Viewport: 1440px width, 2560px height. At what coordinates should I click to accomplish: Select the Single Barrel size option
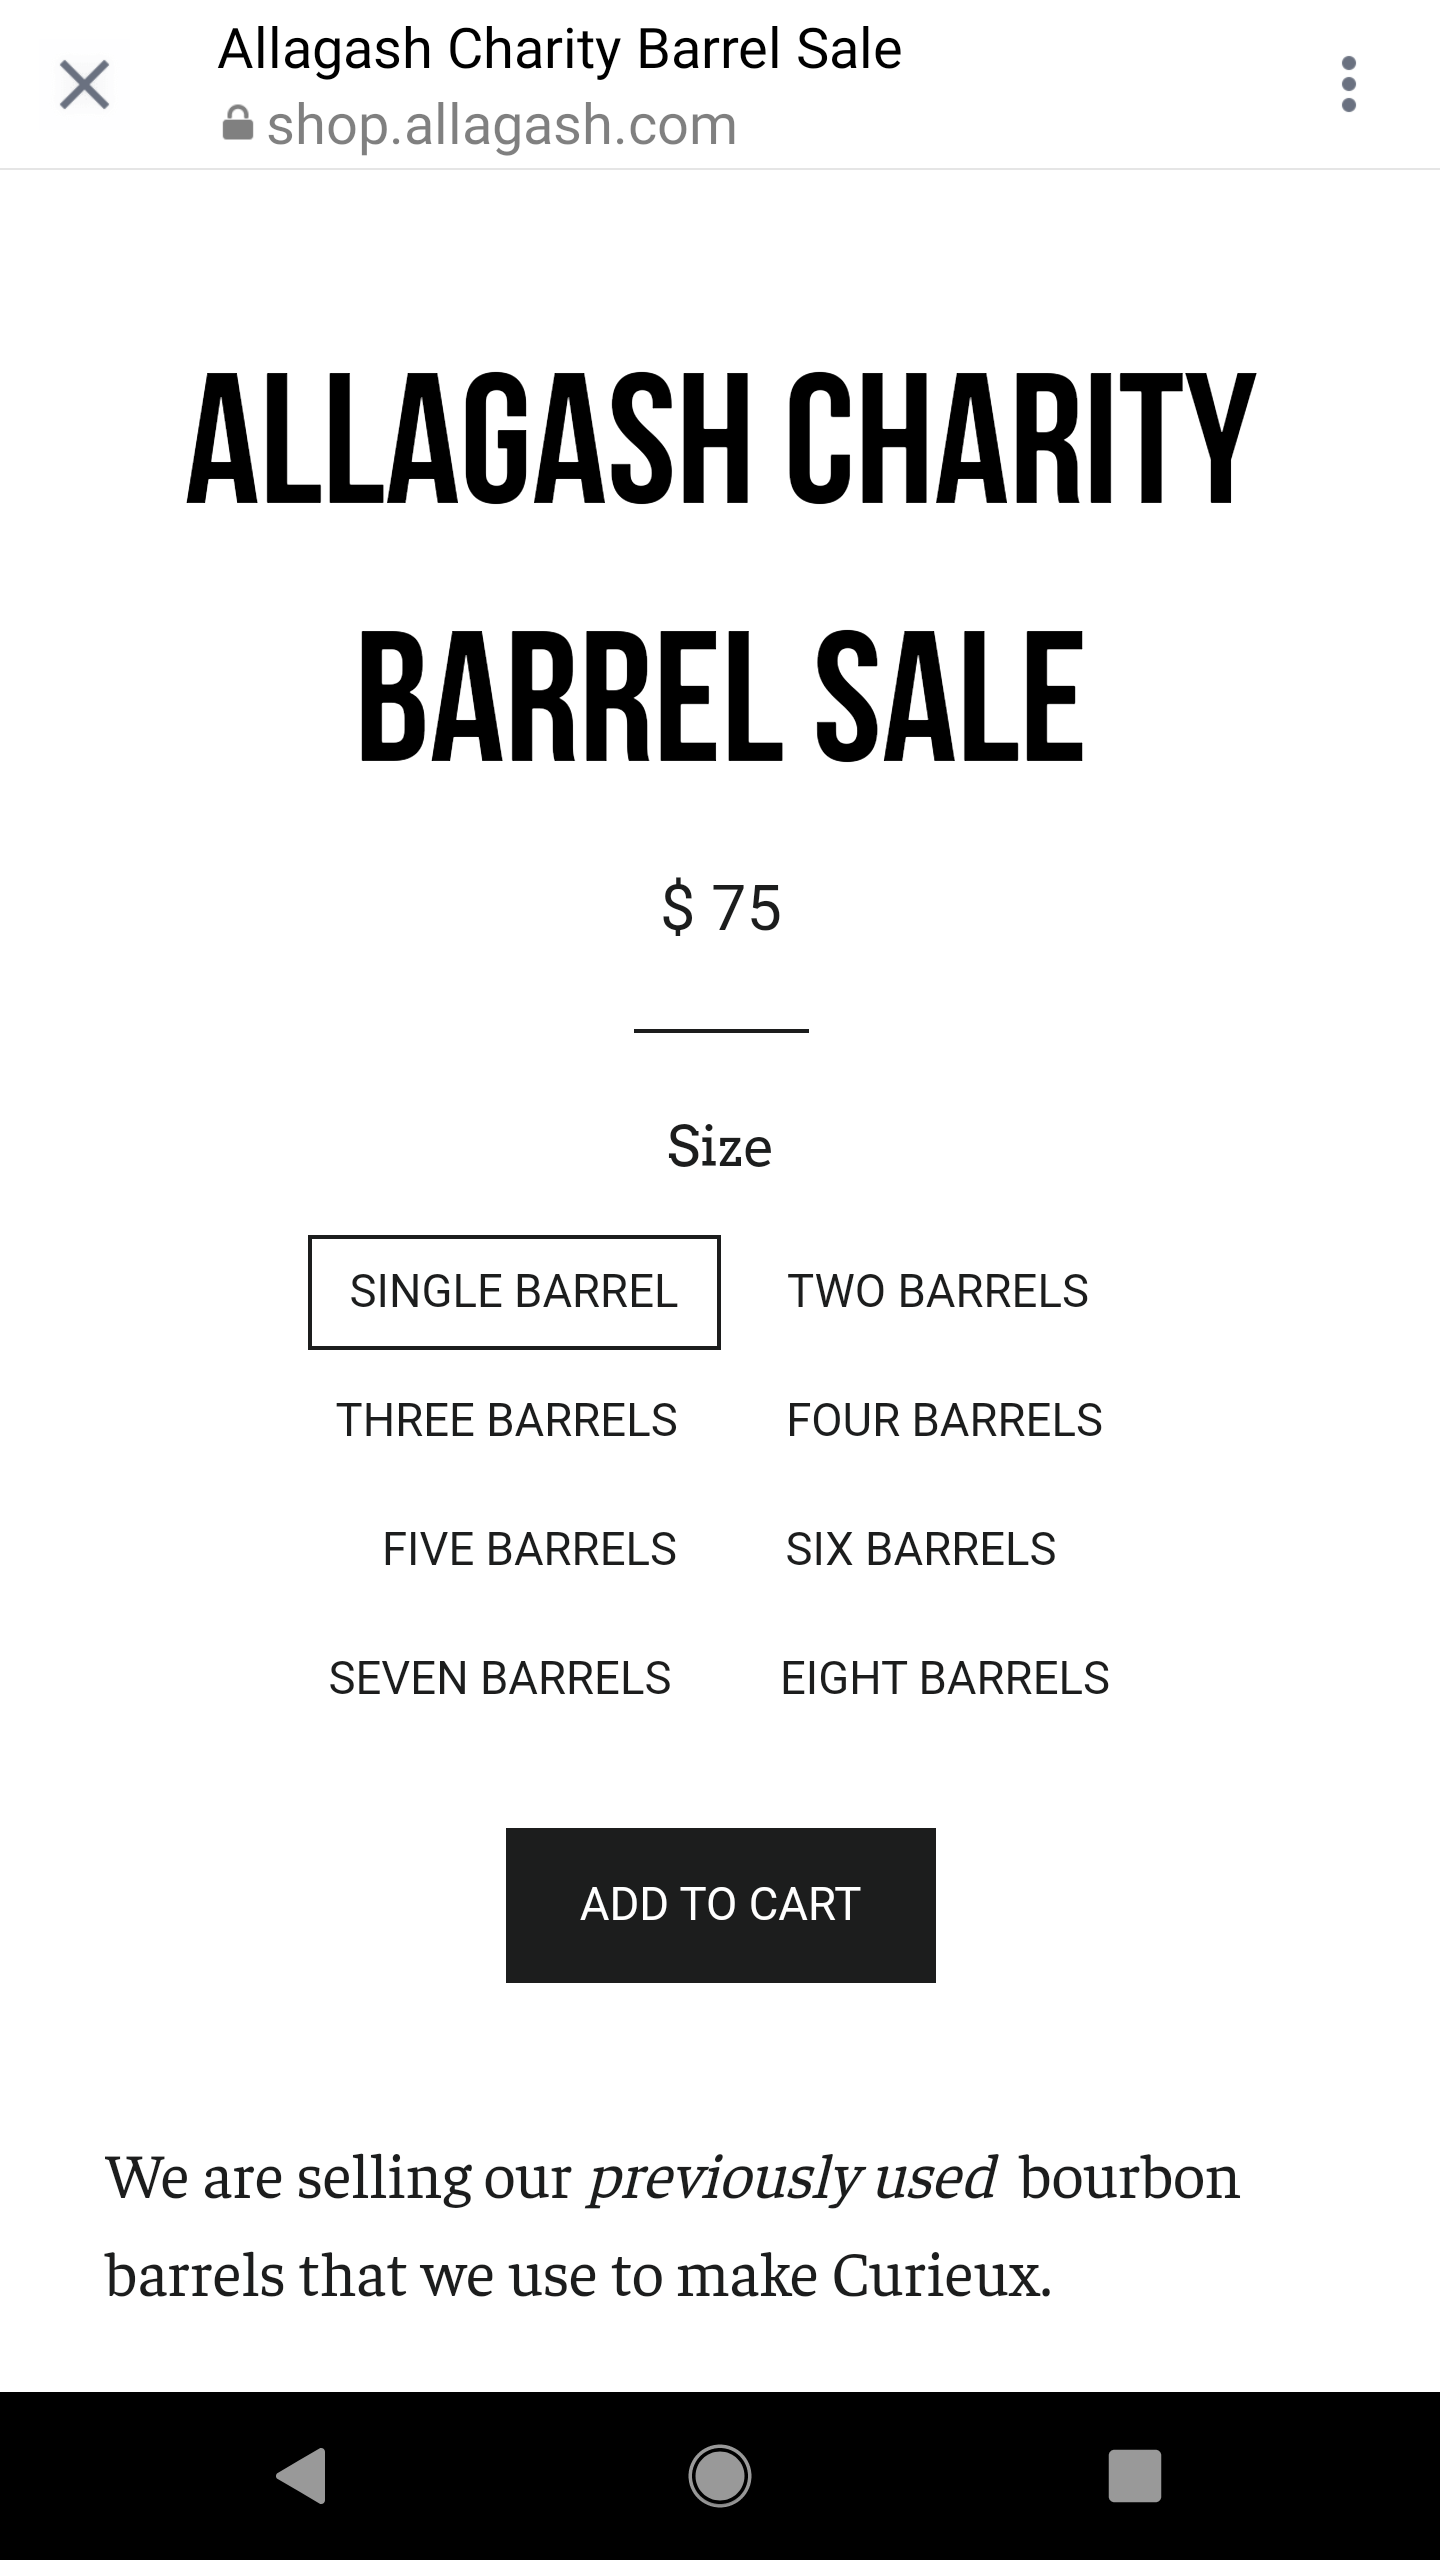(x=514, y=1292)
